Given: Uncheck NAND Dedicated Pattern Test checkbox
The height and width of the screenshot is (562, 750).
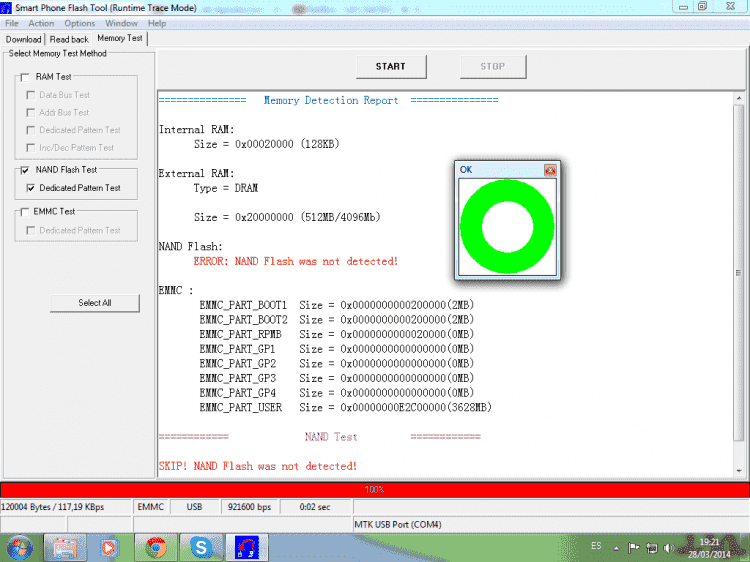Looking at the screenshot, I should pyautogui.click(x=31, y=188).
